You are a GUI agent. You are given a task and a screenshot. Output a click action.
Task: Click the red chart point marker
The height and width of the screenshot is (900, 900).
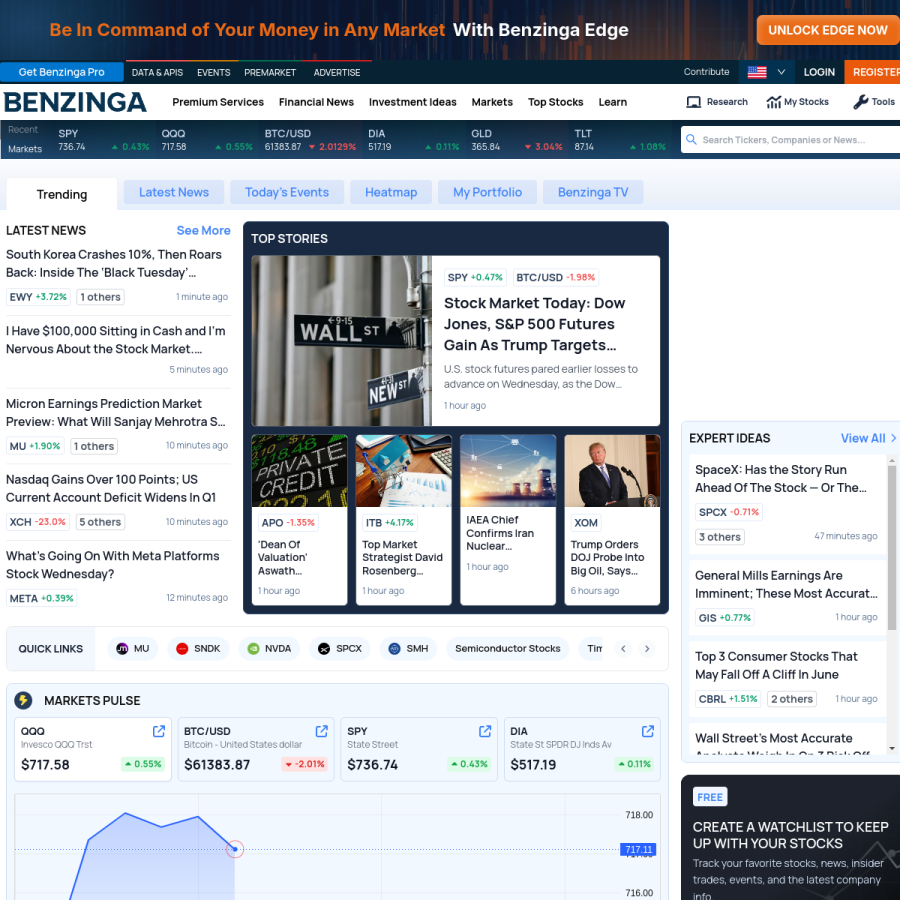(x=235, y=849)
